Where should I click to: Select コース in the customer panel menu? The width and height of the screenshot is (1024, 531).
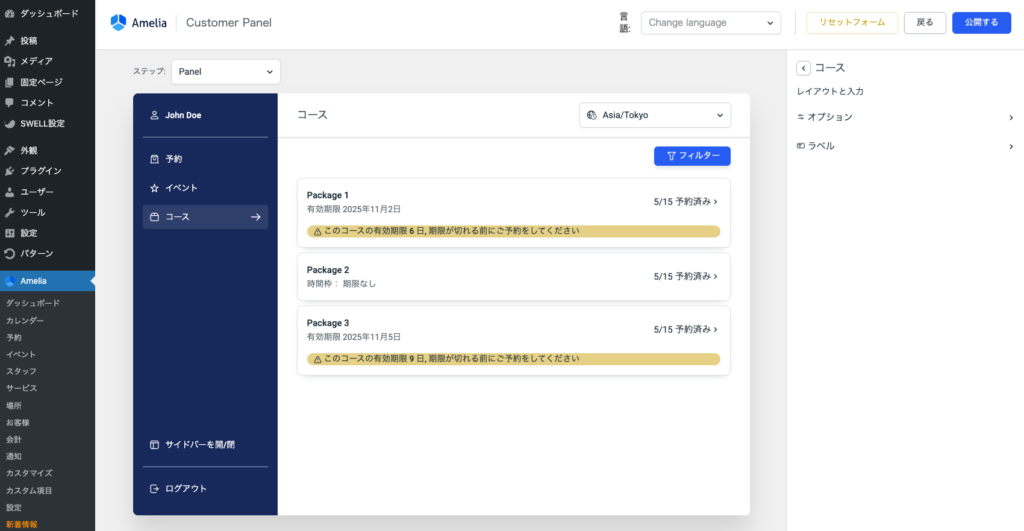pos(205,217)
